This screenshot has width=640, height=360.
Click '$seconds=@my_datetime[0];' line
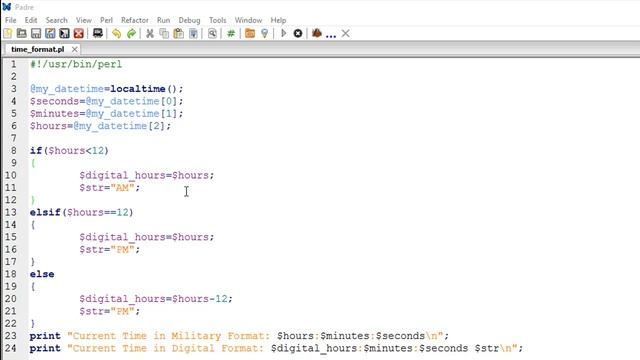point(107,101)
